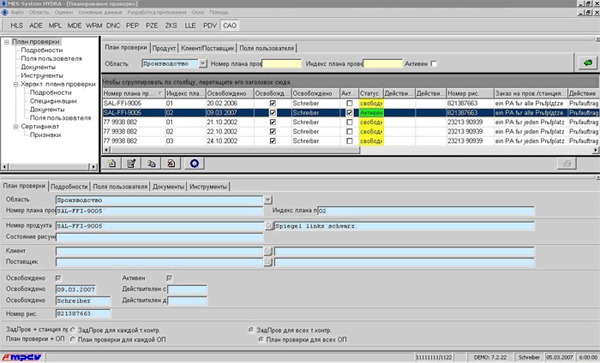Switch to the lower Подробности tab
Screen dimensions: 600x363
pos(69,187)
